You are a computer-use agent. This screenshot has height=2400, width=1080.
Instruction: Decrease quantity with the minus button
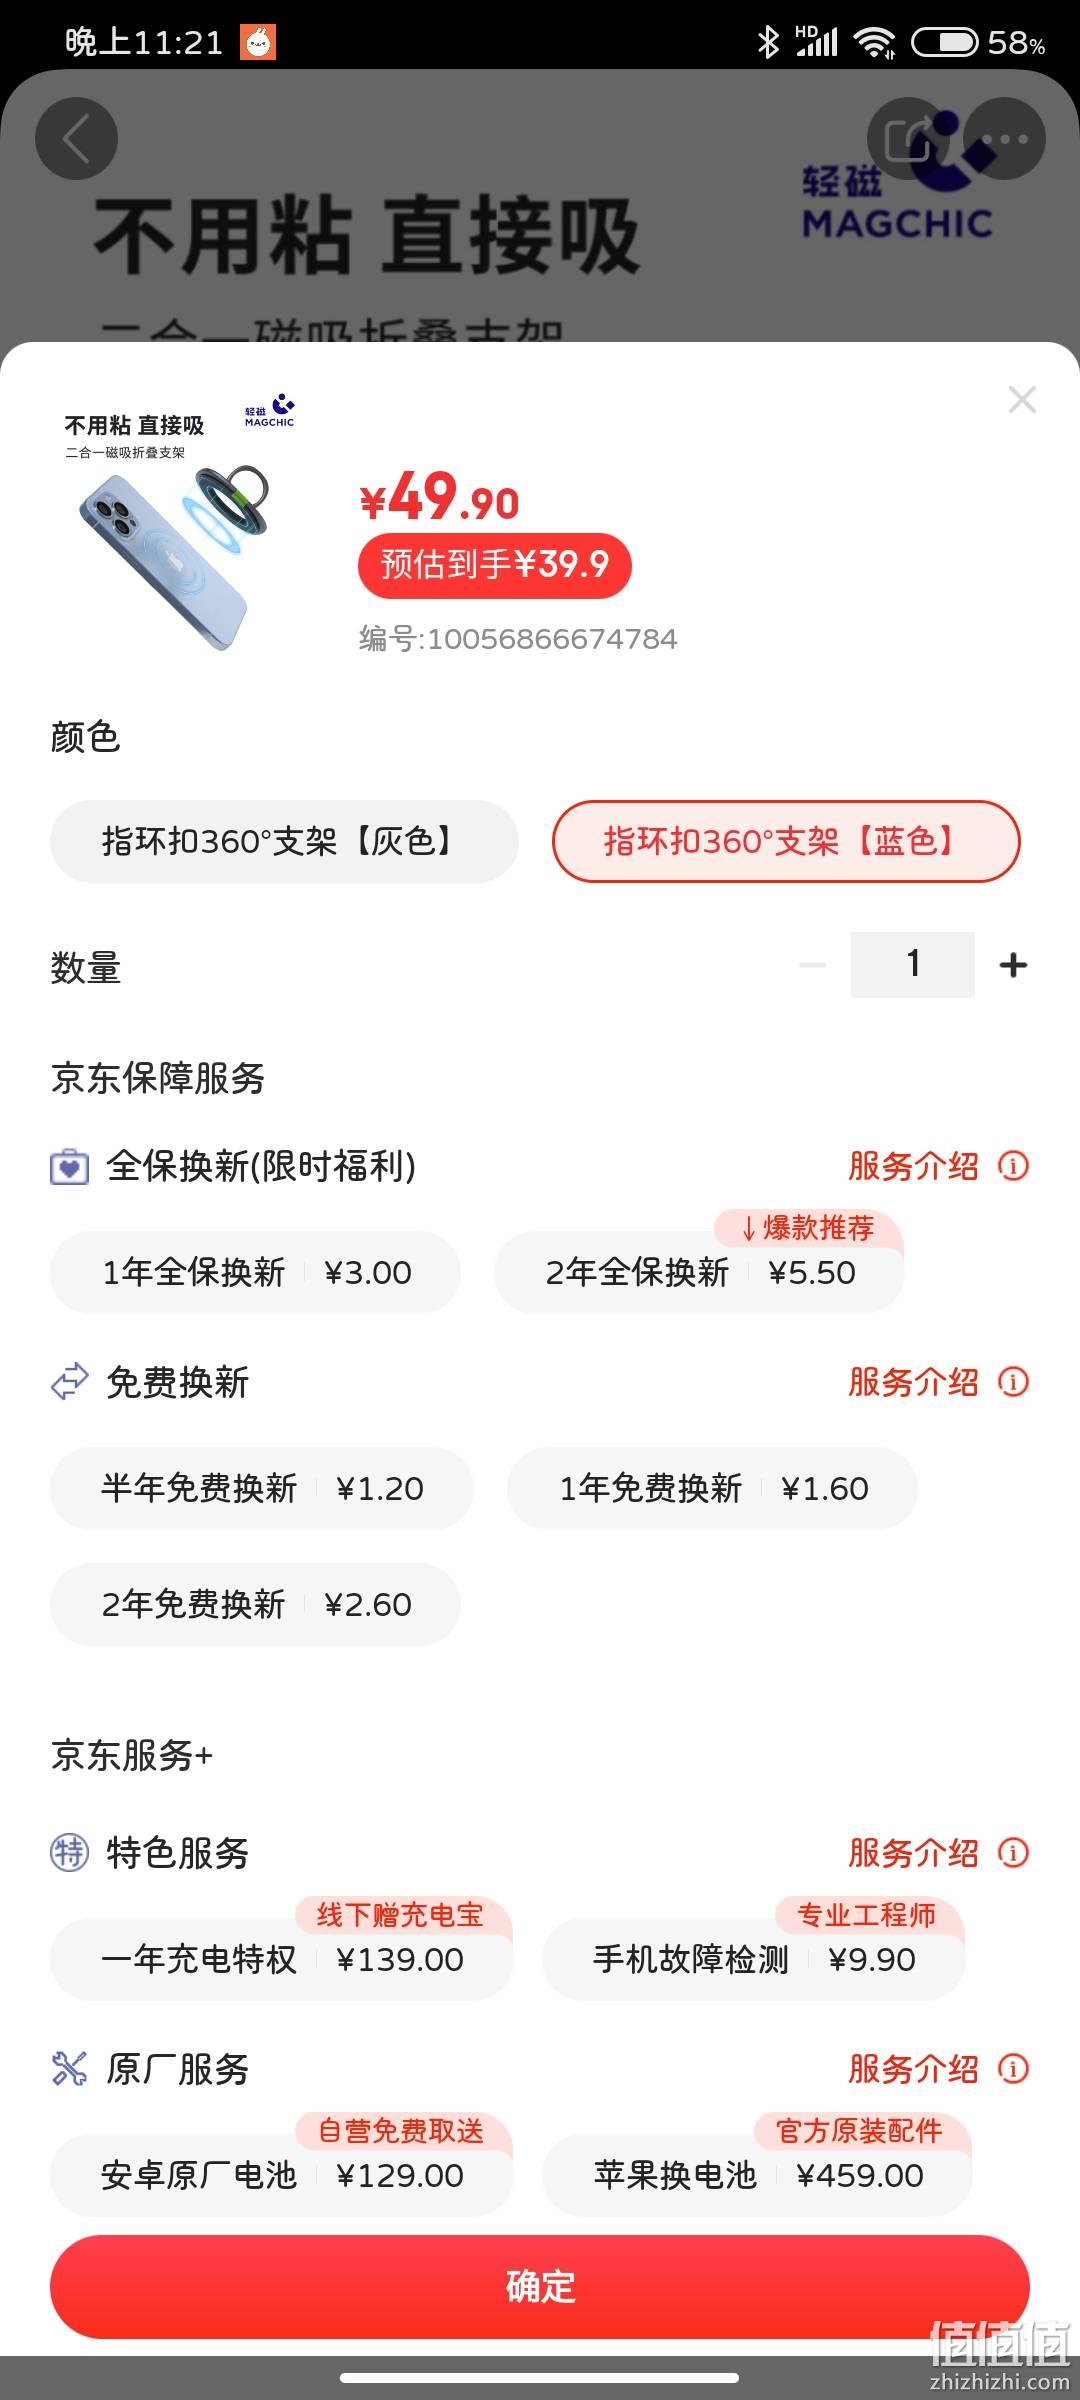812,965
